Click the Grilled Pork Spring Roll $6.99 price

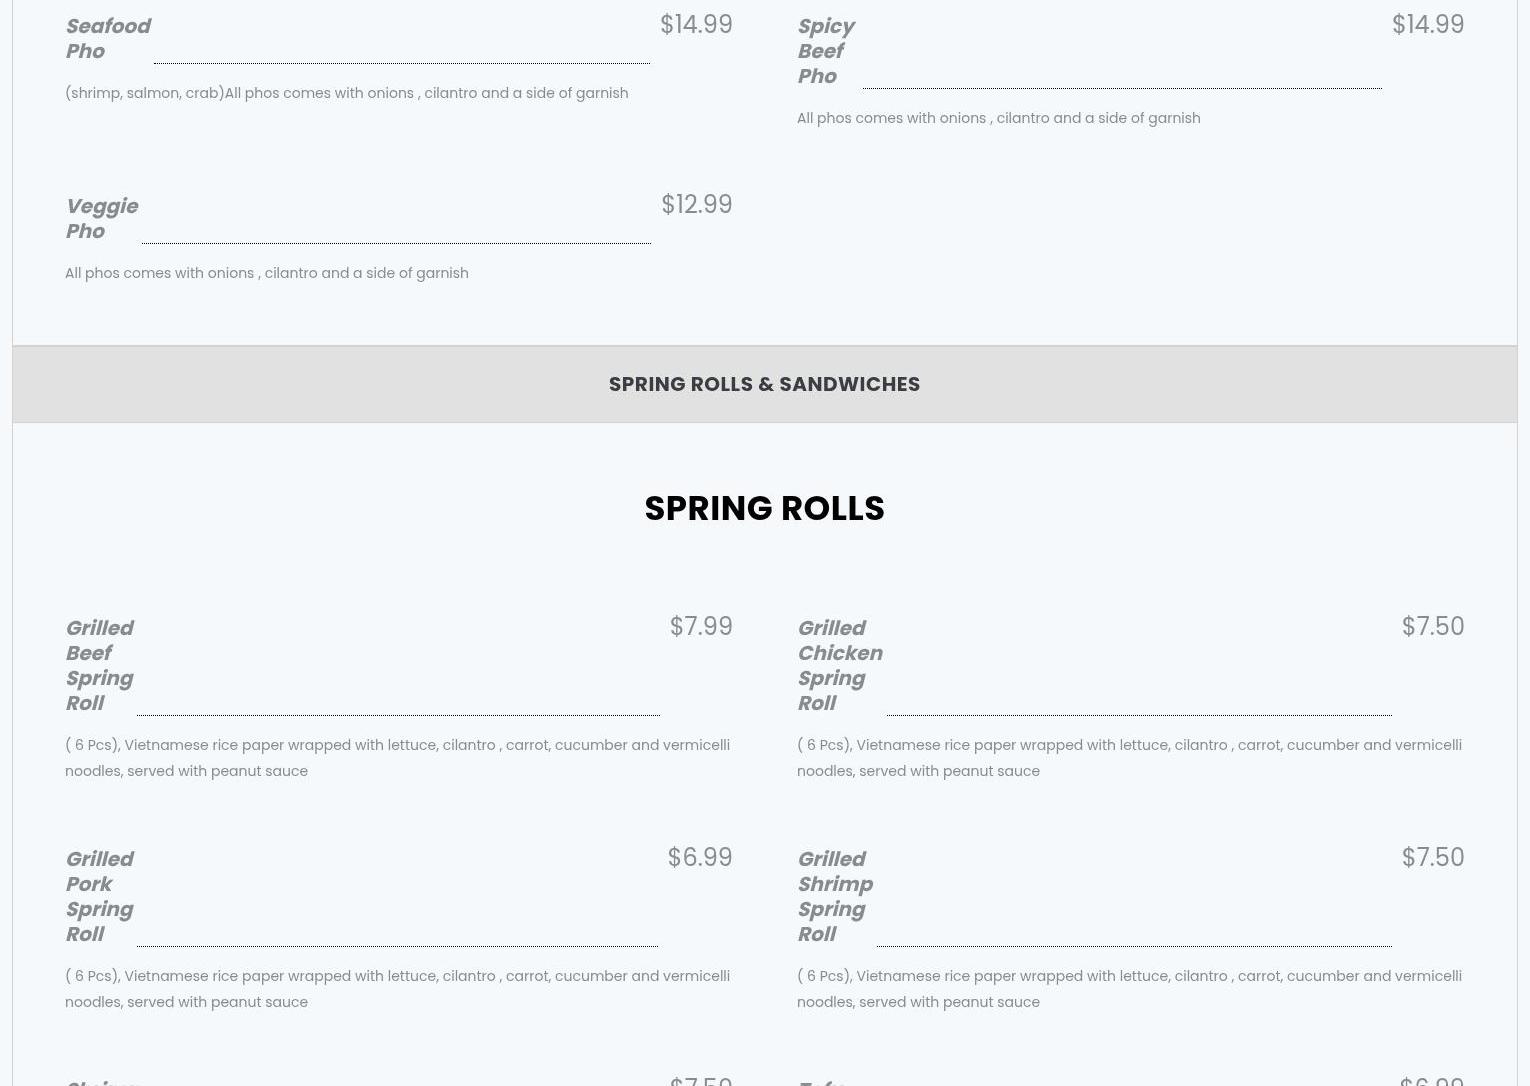[699, 857]
